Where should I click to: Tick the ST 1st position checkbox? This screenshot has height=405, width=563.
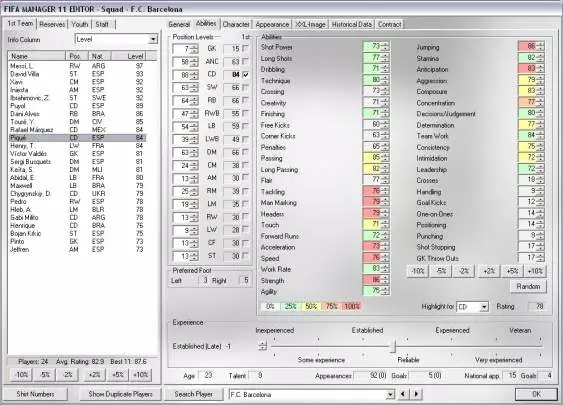245,256
